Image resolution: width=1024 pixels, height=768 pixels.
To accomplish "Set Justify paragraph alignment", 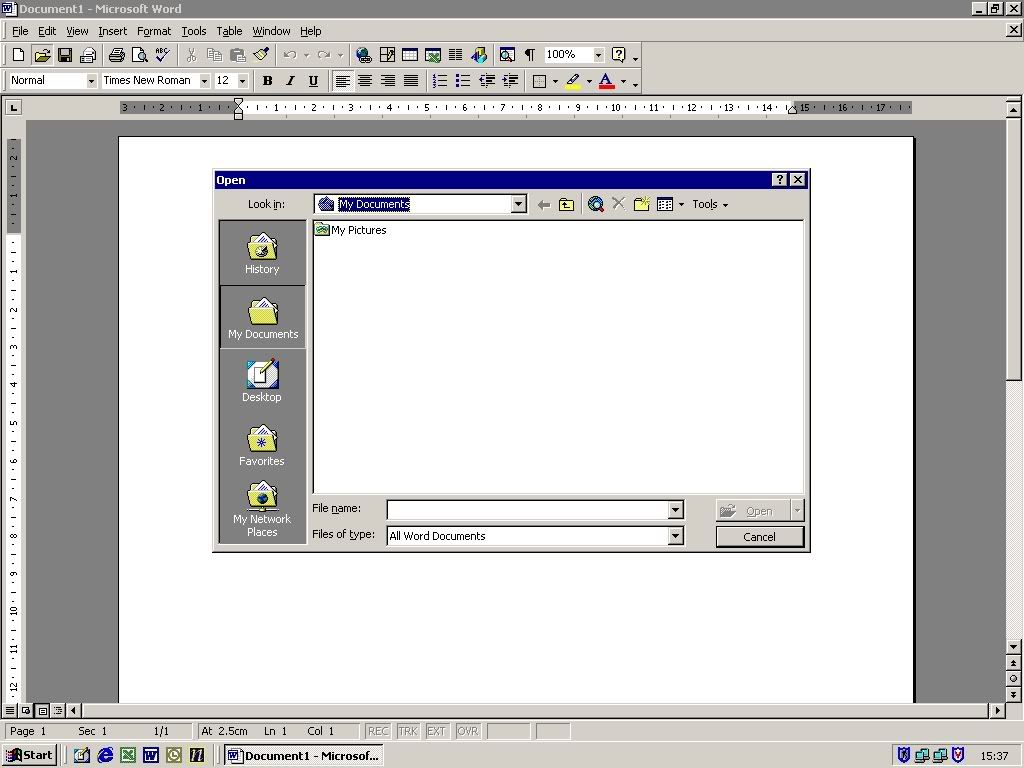I will (x=411, y=81).
